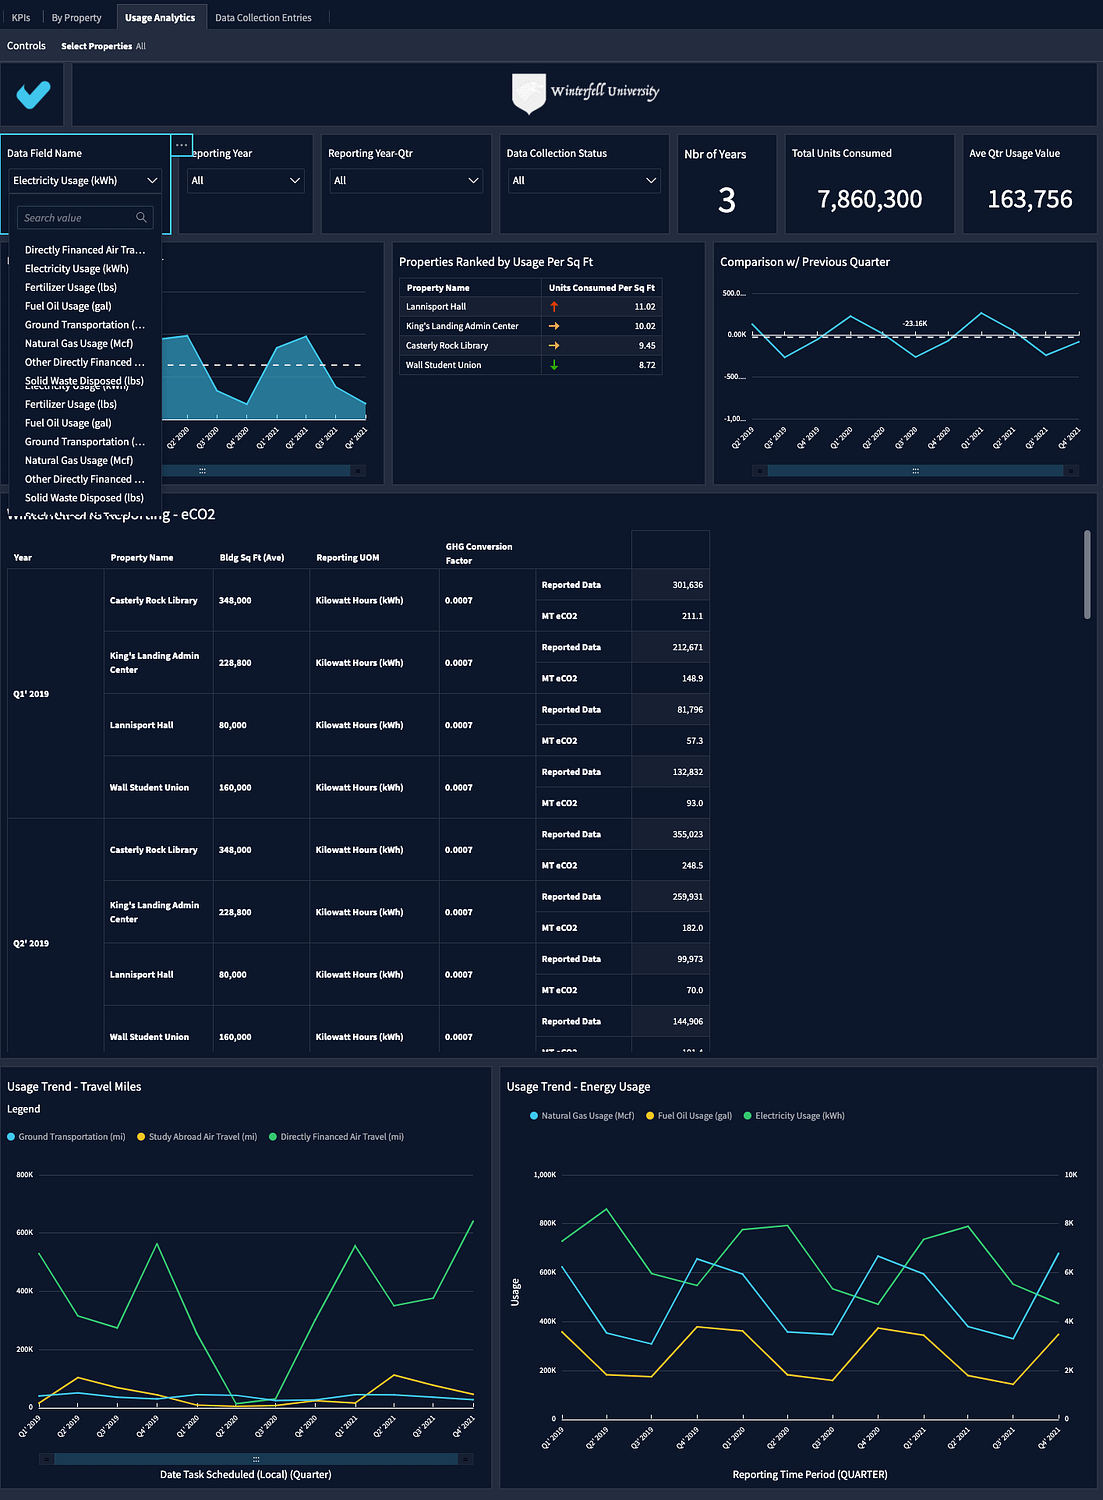Toggle the Ground Transportation (mi) legend series

click(66, 1137)
